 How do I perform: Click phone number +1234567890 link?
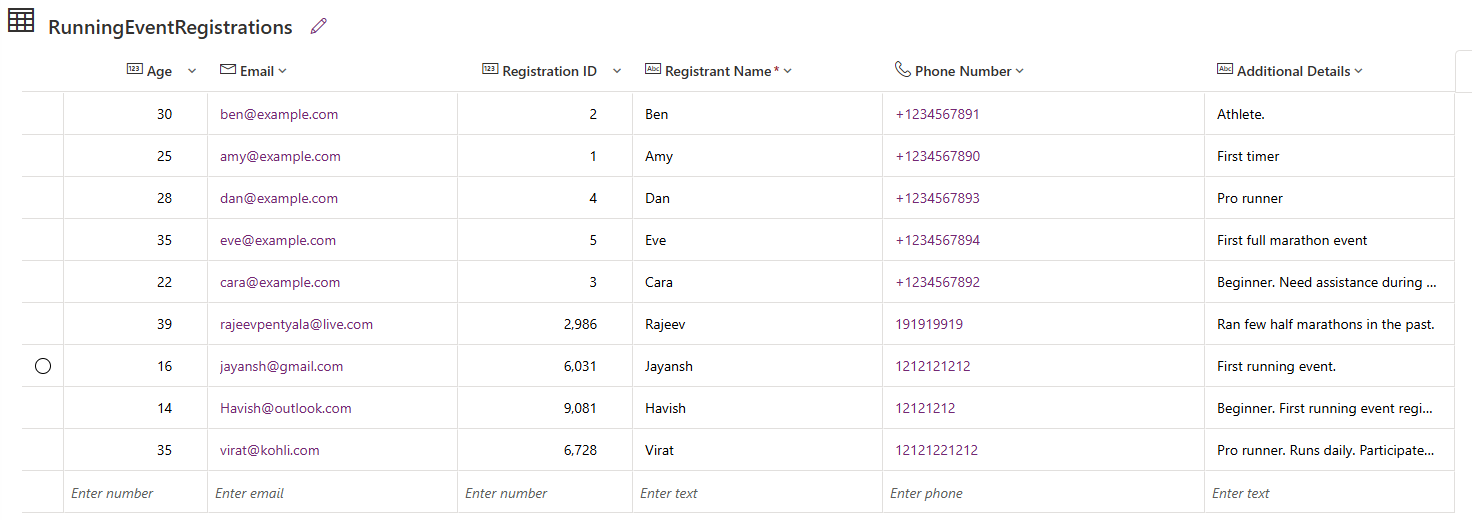pos(937,157)
